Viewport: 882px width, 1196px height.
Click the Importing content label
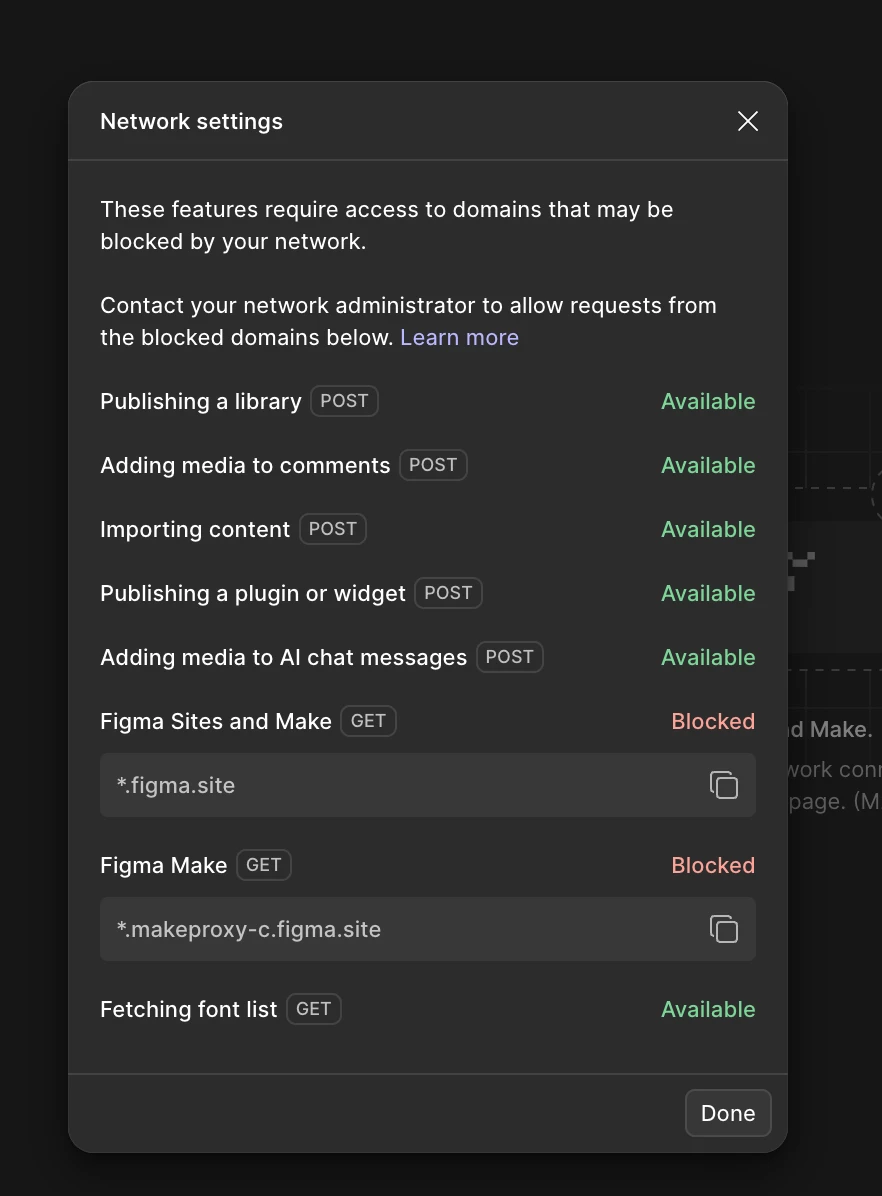[x=195, y=529]
